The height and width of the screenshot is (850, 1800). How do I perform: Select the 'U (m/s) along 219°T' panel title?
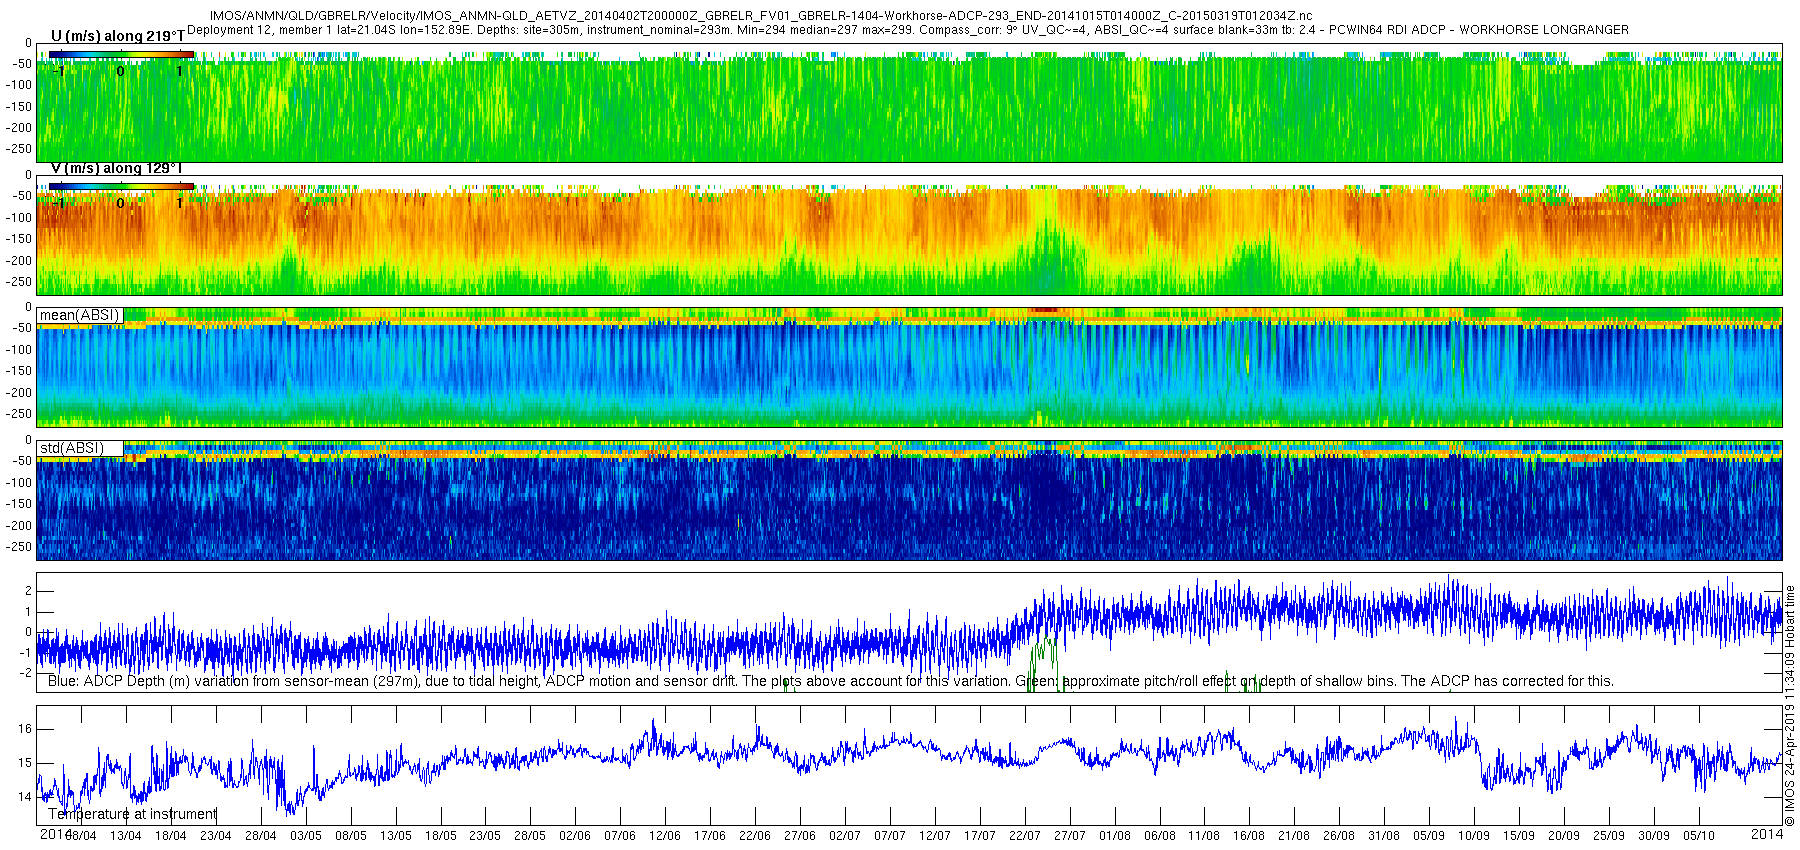click(117, 36)
